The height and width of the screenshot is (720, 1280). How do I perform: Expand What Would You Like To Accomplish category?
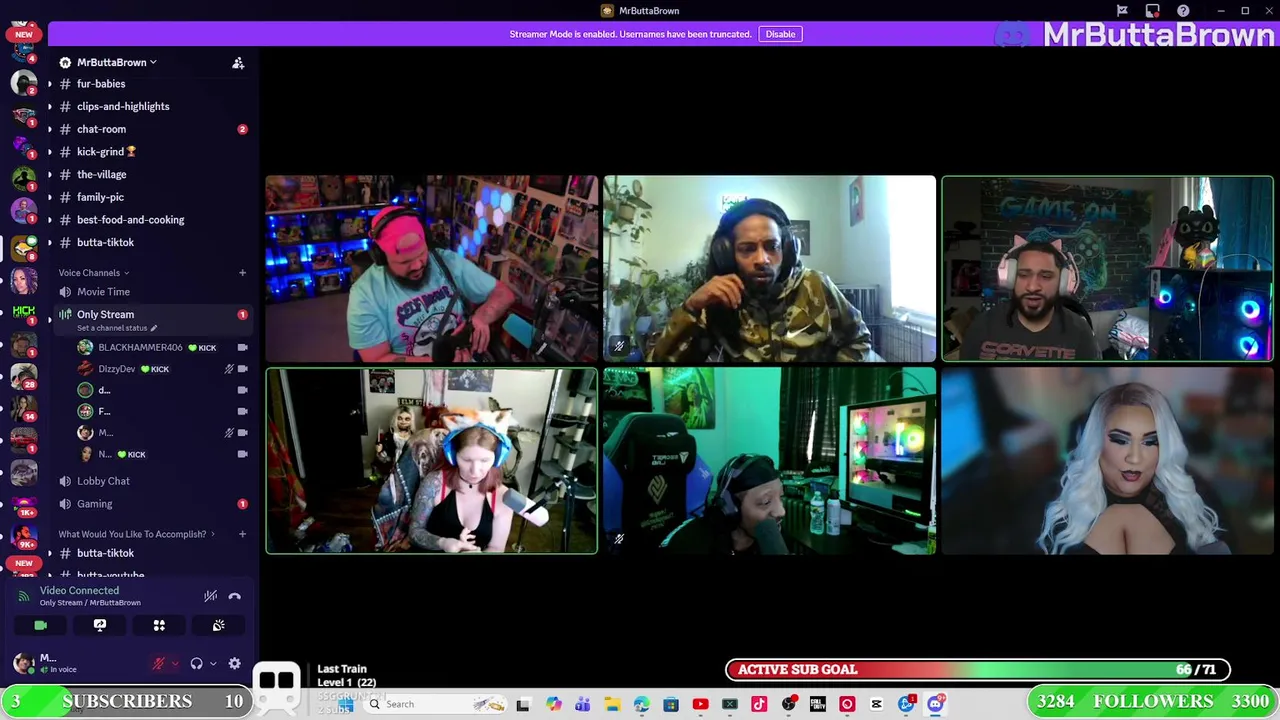click(x=136, y=534)
